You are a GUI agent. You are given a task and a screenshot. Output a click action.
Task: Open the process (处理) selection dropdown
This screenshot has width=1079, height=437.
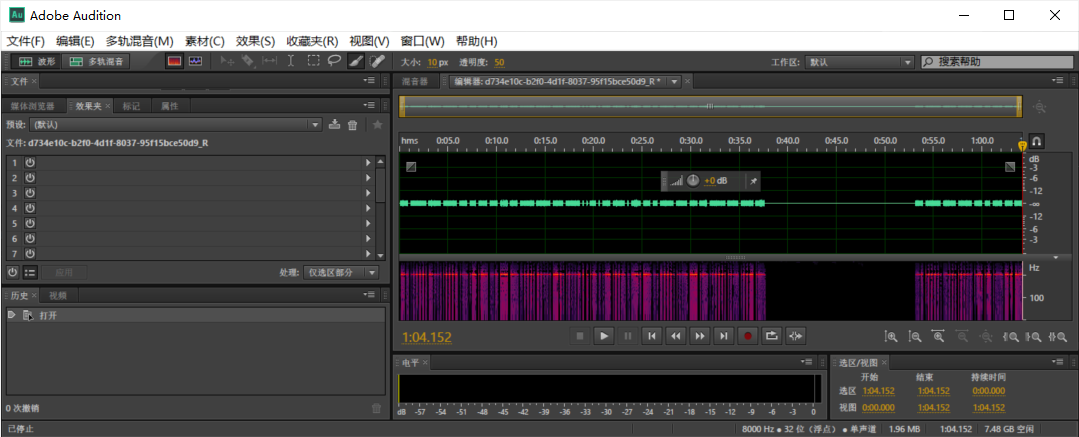click(342, 272)
